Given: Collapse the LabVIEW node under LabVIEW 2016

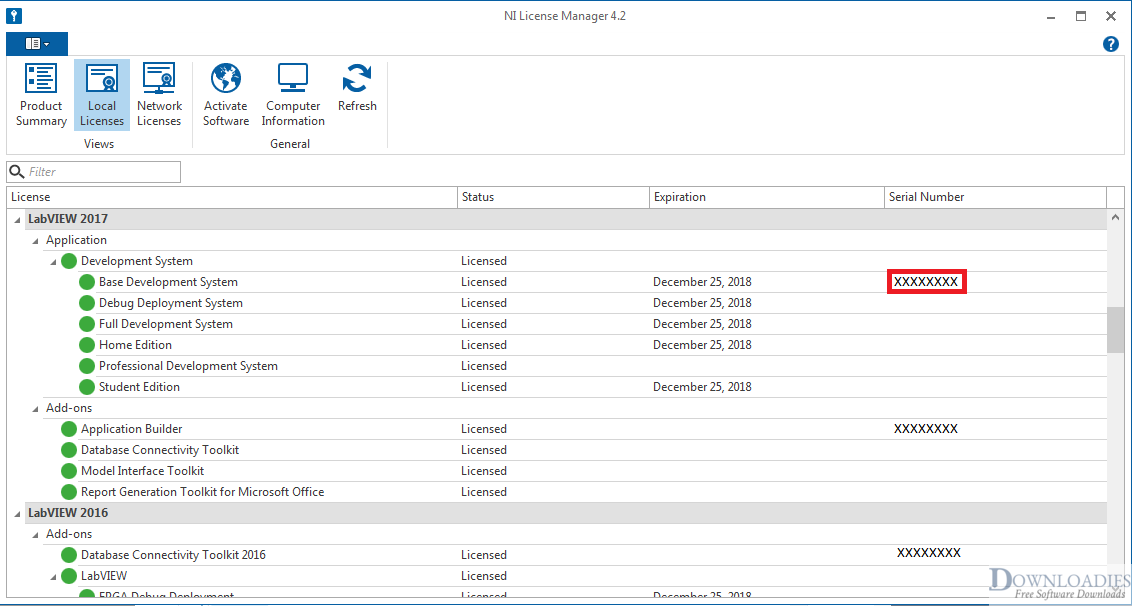Looking at the screenshot, I should click(x=53, y=576).
